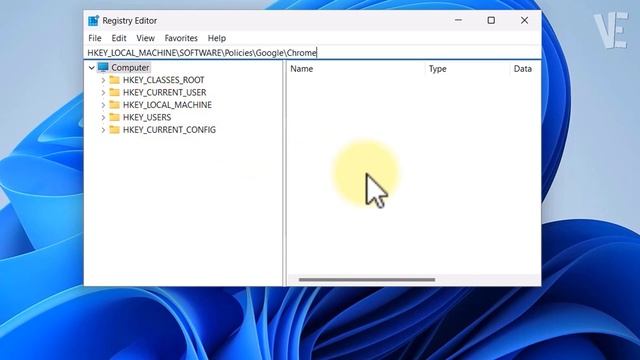
Task: Click the Computer icon in tree
Action: click(x=103, y=67)
